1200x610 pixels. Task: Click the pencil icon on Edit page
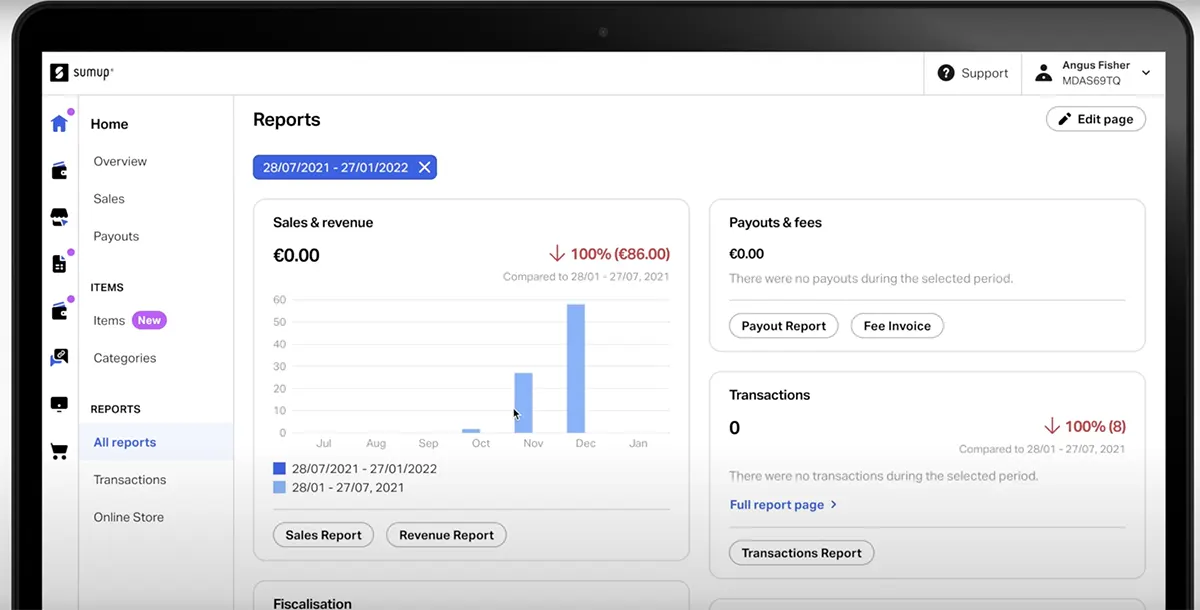pos(1064,119)
